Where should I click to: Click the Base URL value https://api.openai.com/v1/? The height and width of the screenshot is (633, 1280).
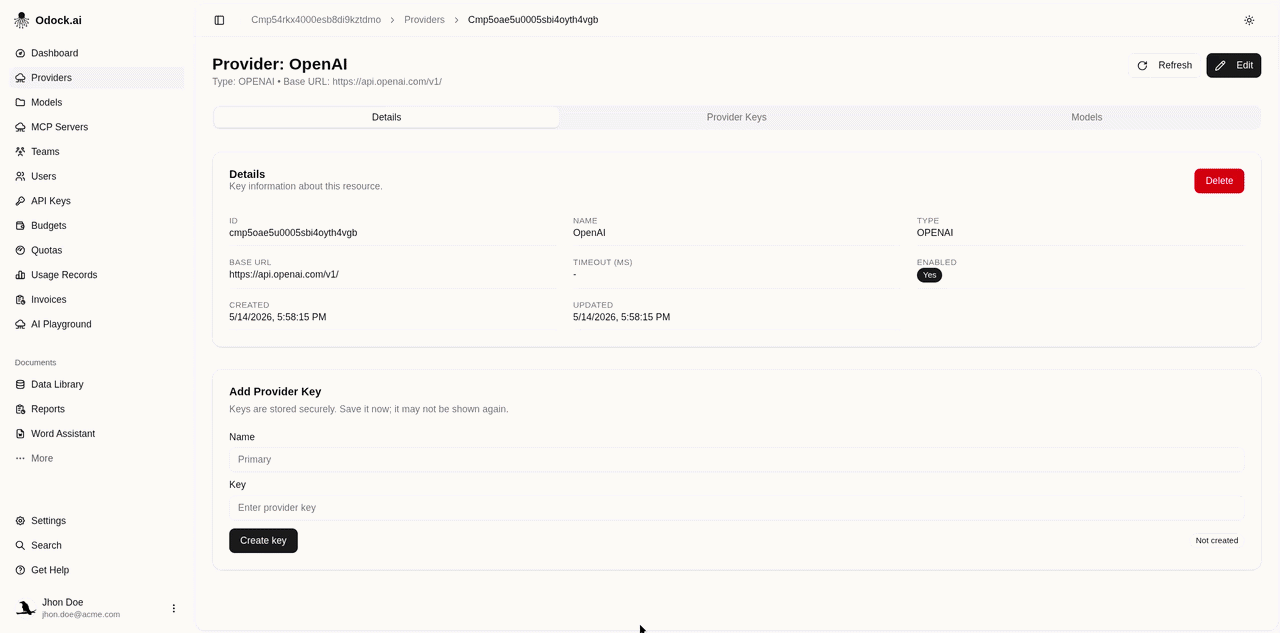284,274
